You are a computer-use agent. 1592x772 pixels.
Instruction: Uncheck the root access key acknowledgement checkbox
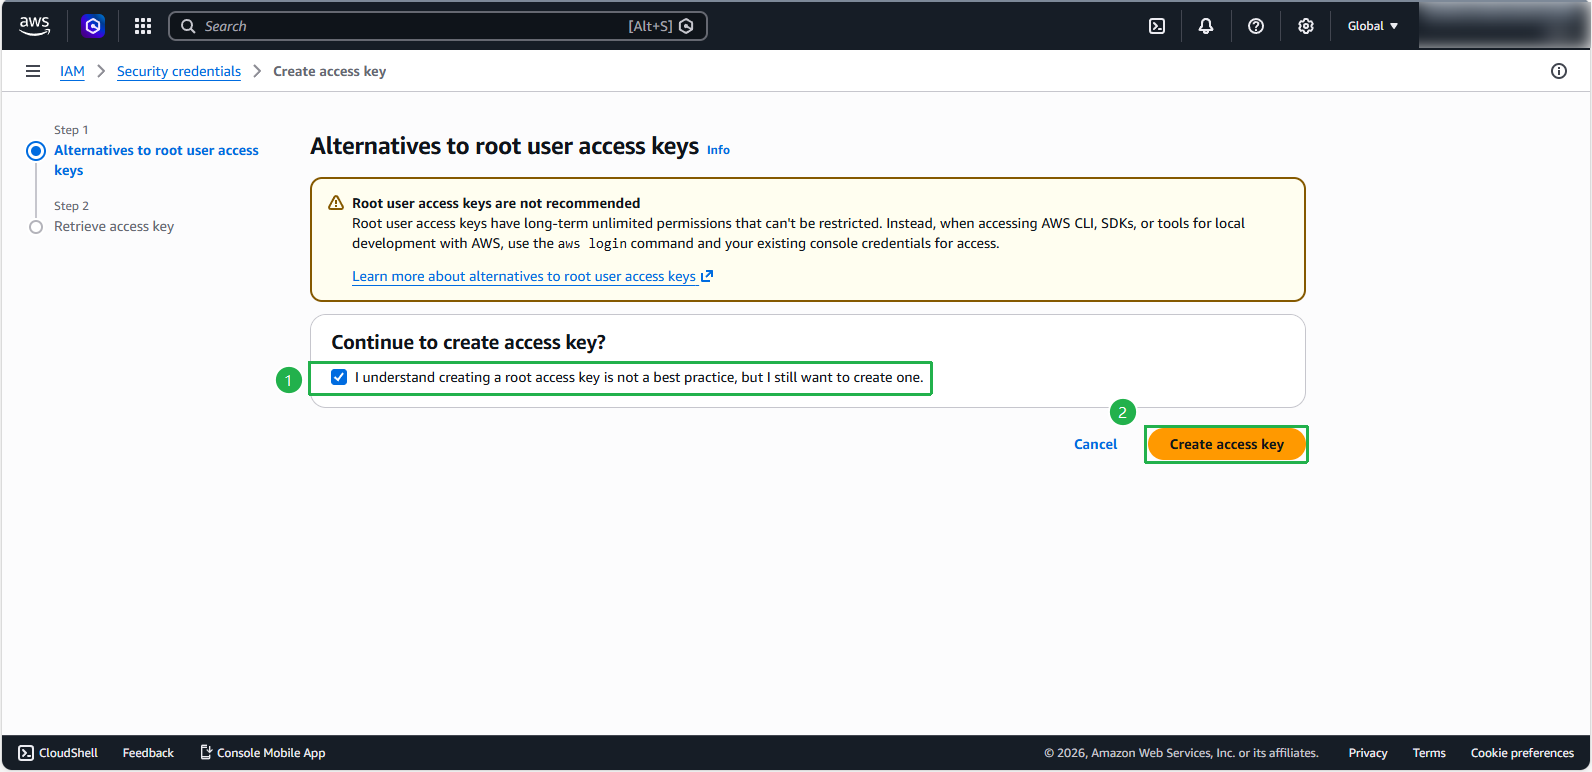point(339,377)
